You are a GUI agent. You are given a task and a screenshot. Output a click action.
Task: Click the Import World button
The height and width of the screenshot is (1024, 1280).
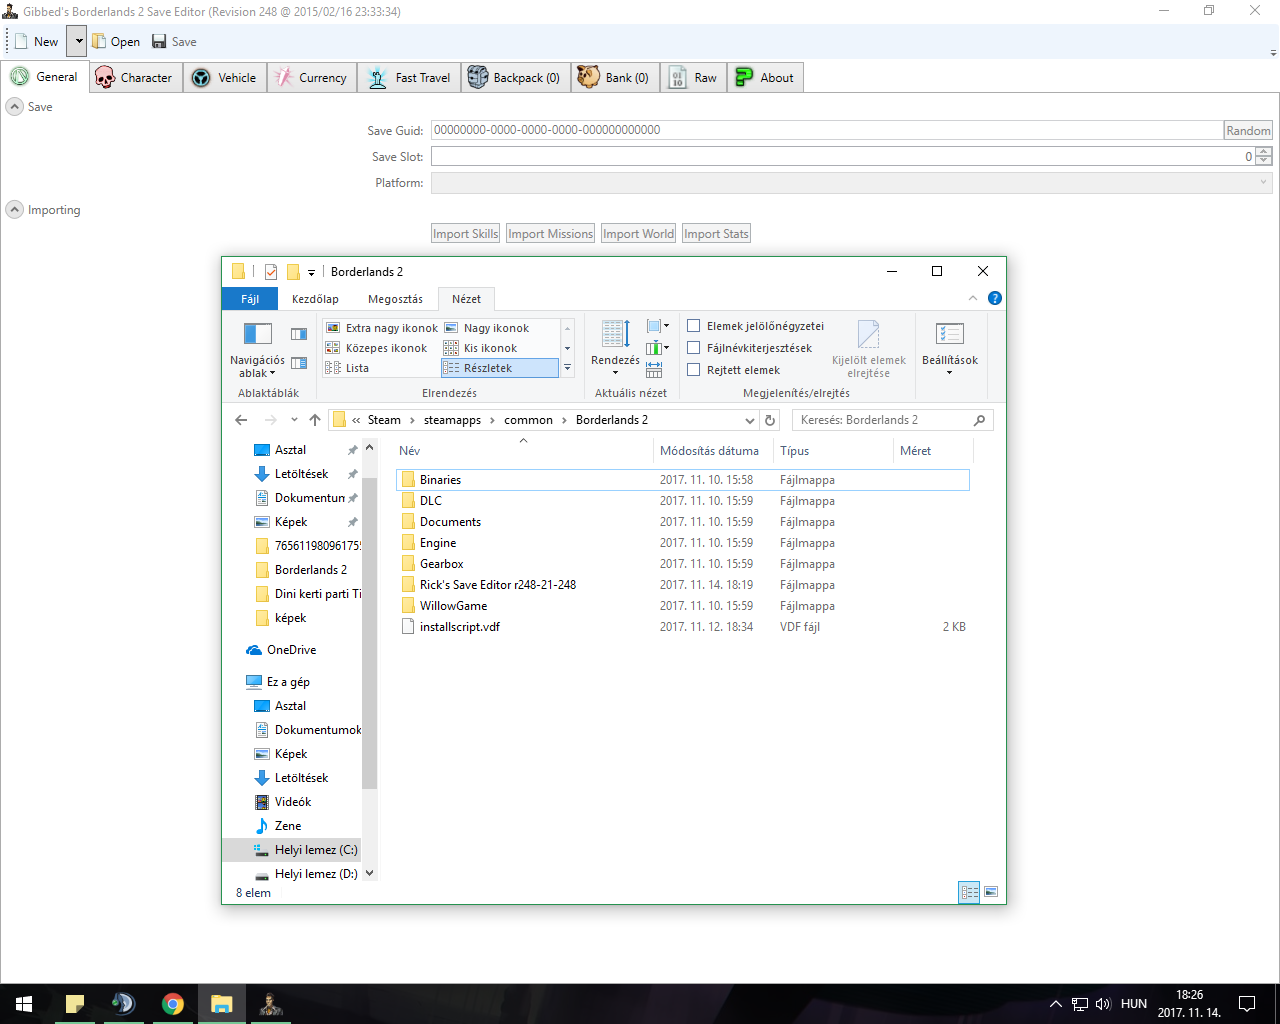pyautogui.click(x=638, y=234)
